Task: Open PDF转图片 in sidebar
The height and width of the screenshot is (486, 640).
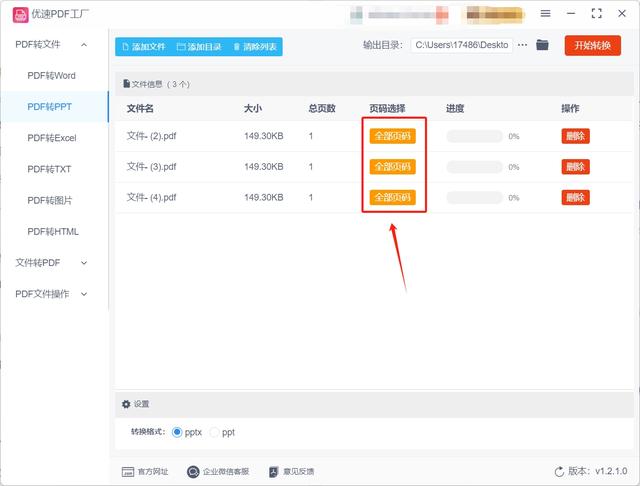Action: click(x=49, y=200)
